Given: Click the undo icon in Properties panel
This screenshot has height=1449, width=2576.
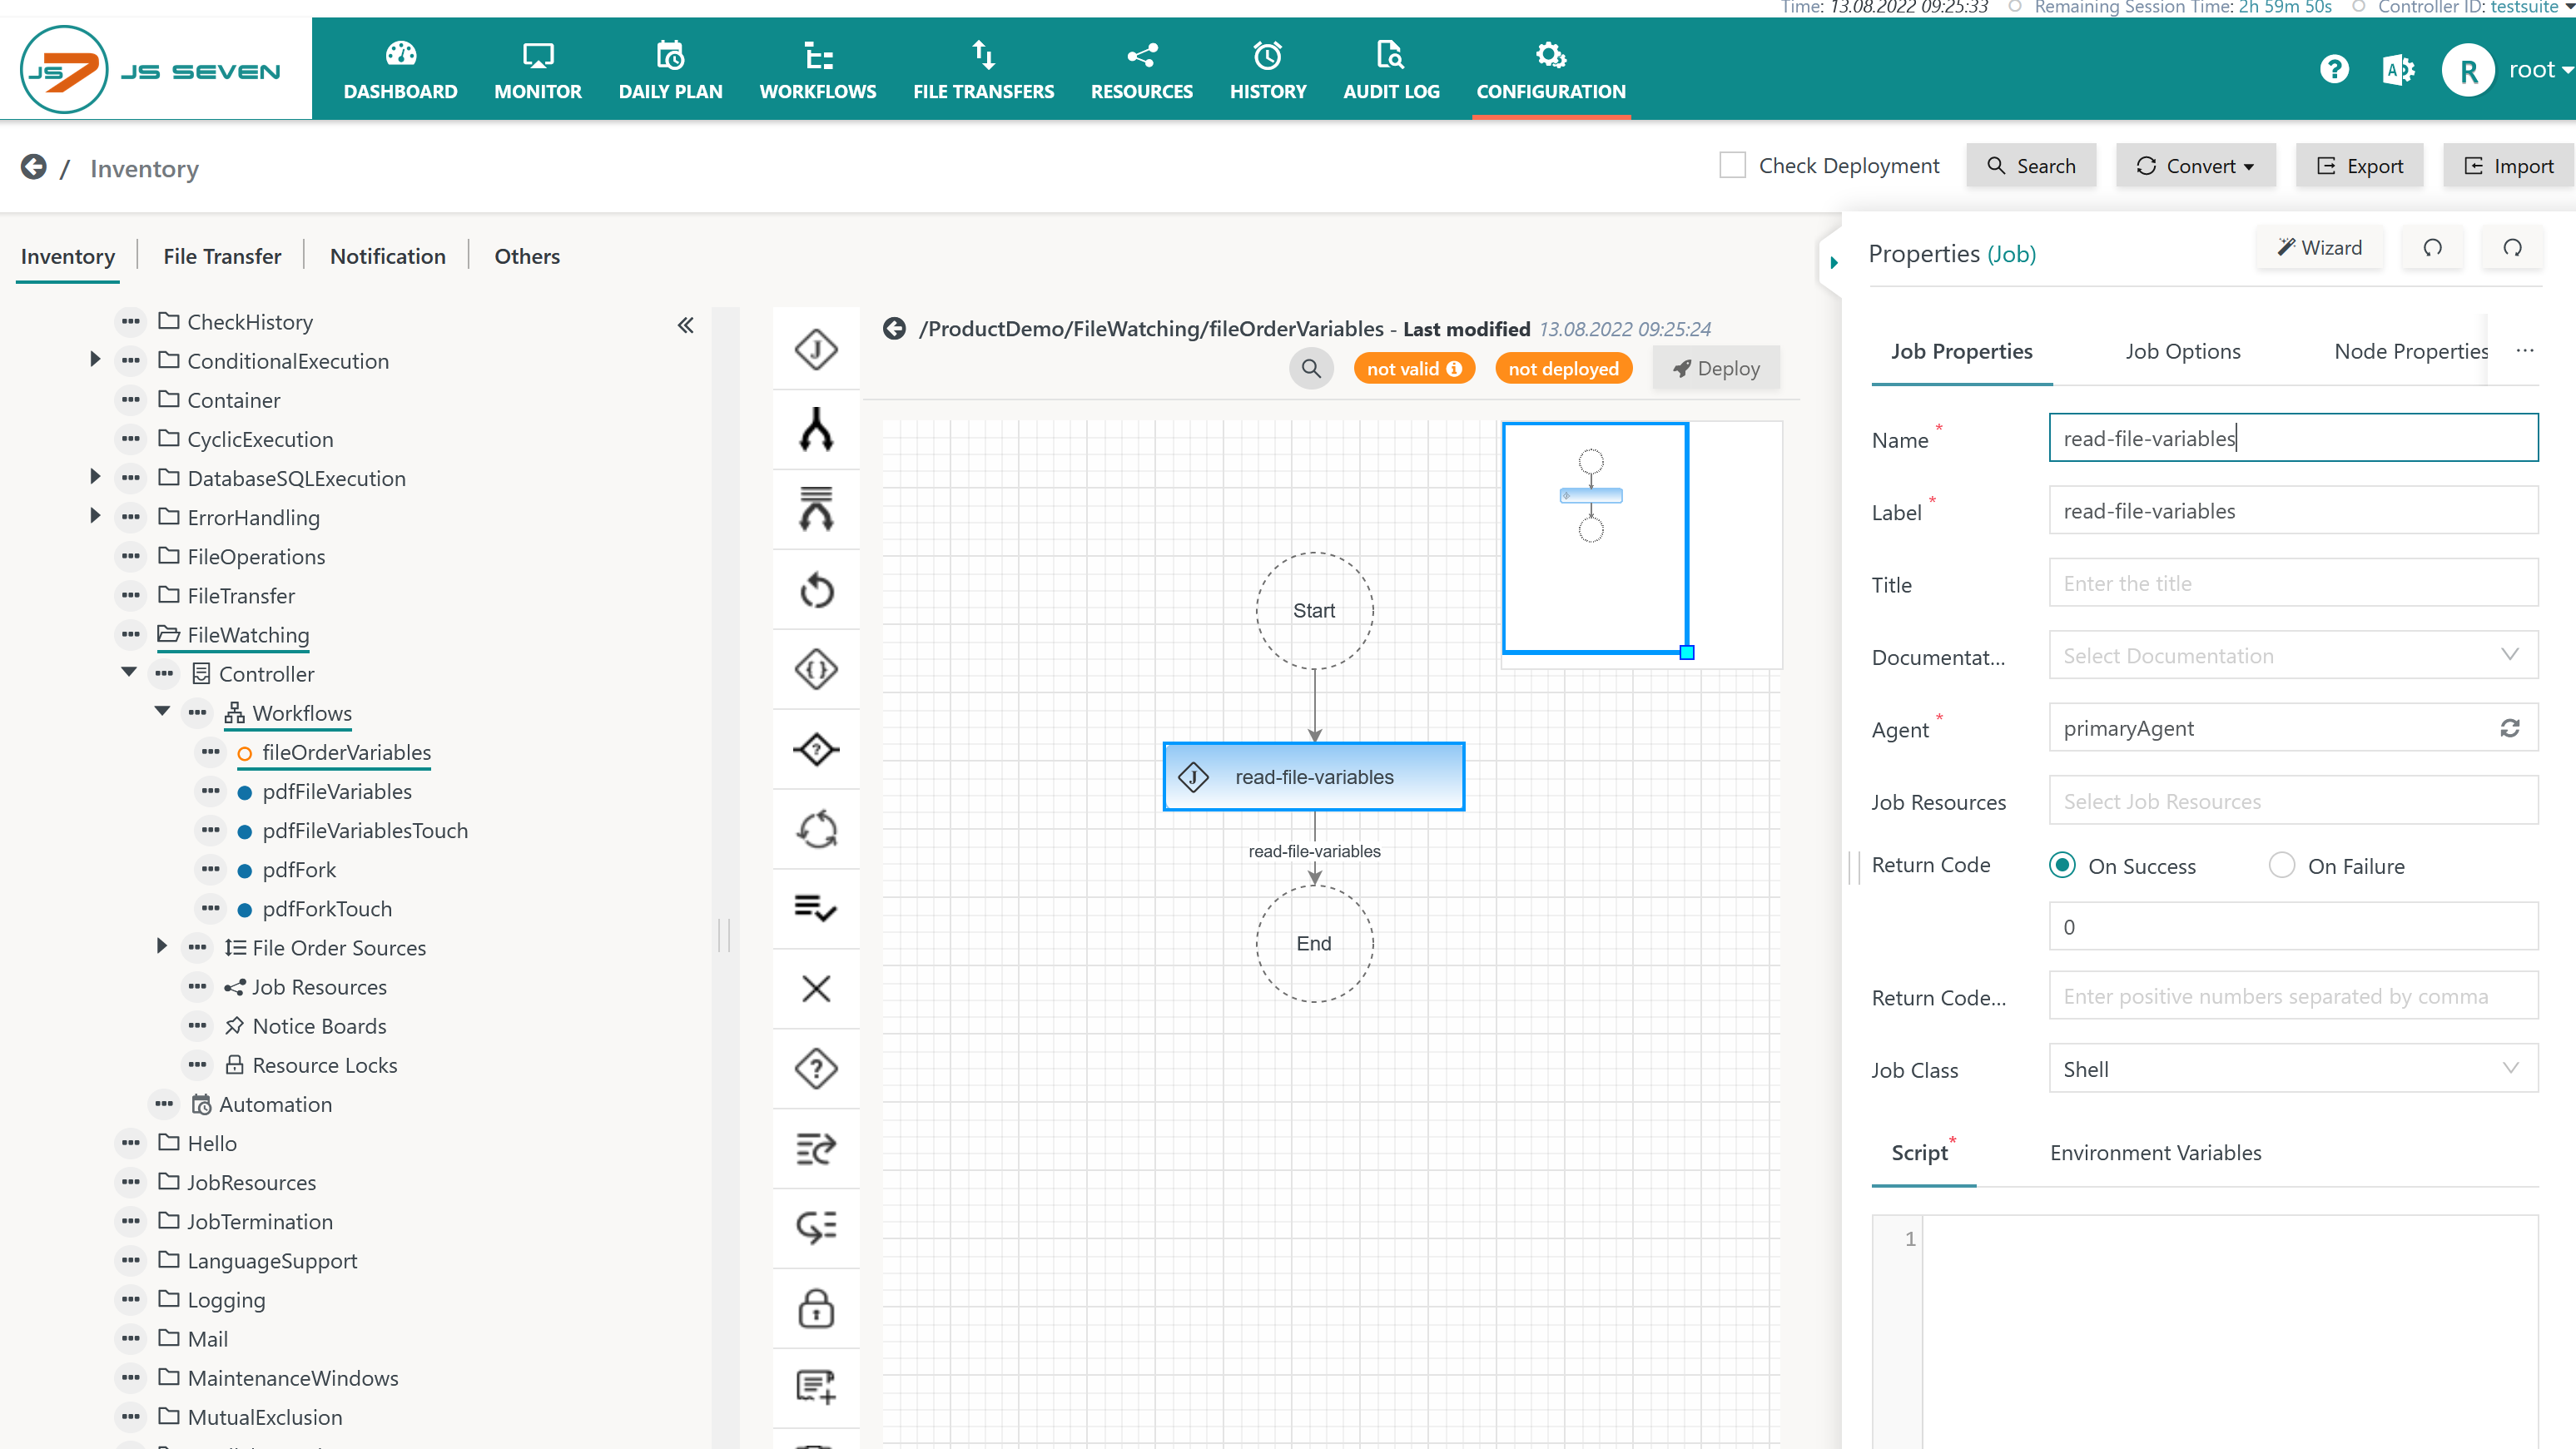Looking at the screenshot, I should tap(2432, 248).
